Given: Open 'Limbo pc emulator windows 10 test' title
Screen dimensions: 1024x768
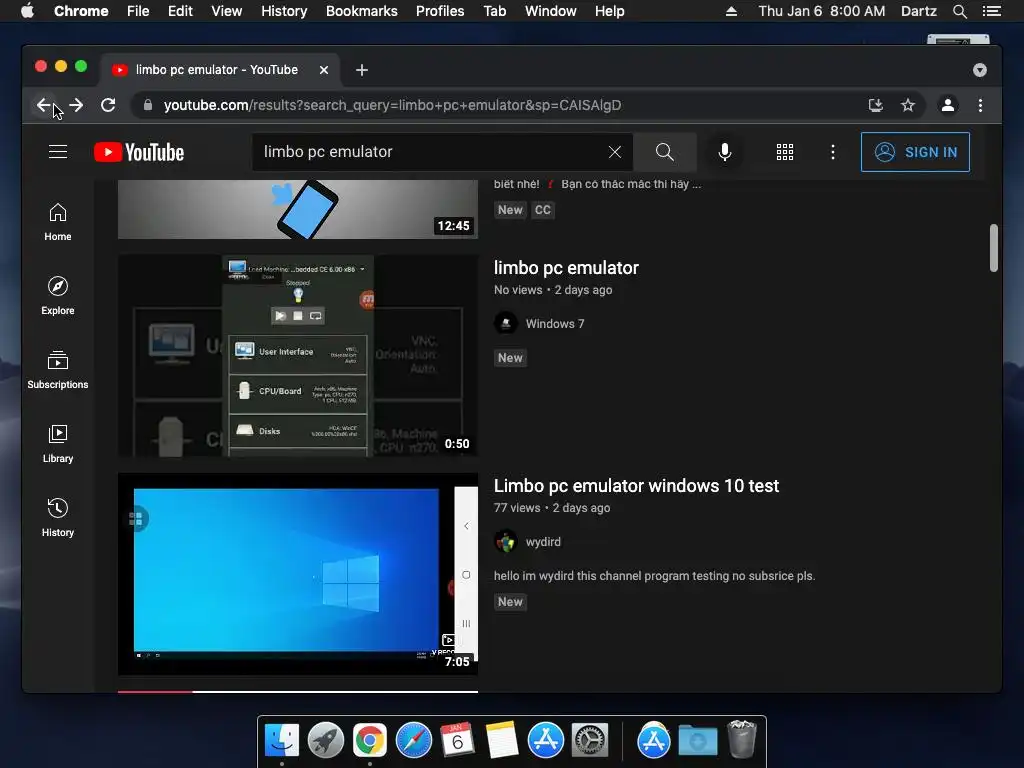Looking at the screenshot, I should tap(636, 486).
